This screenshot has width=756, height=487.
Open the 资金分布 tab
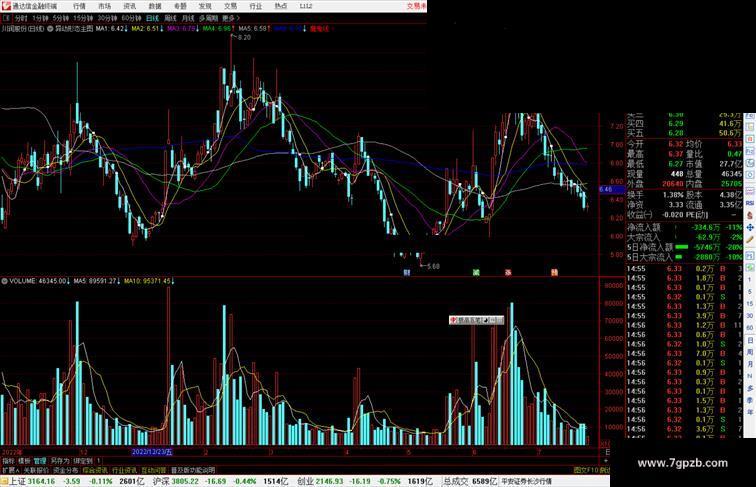coord(66,470)
